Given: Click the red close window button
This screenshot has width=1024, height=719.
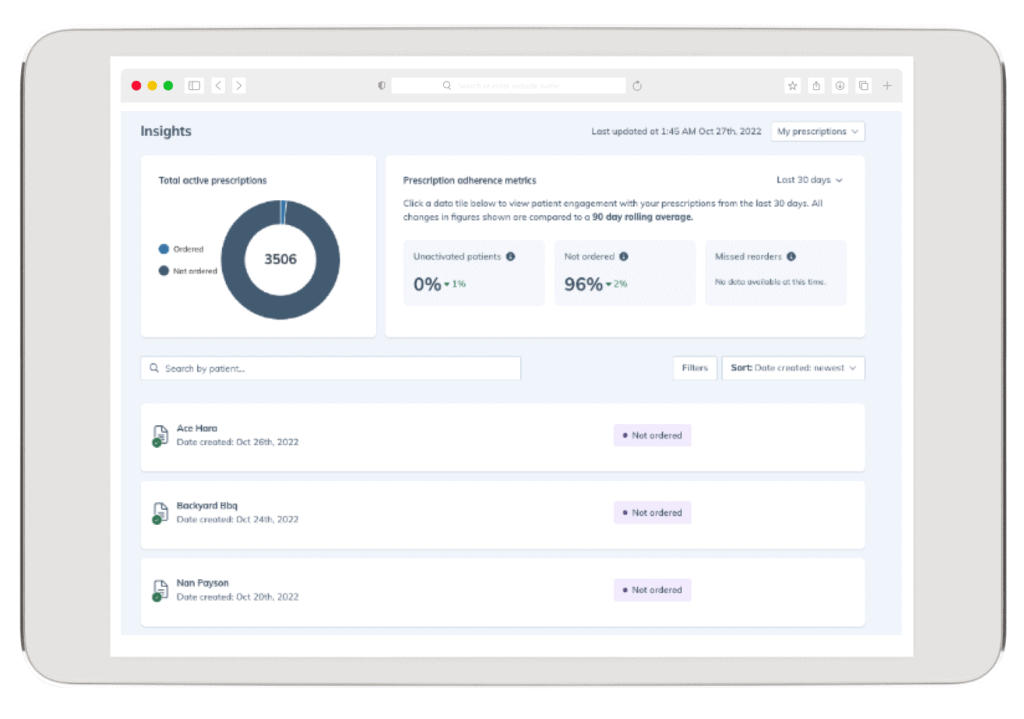Looking at the screenshot, I should (136, 86).
